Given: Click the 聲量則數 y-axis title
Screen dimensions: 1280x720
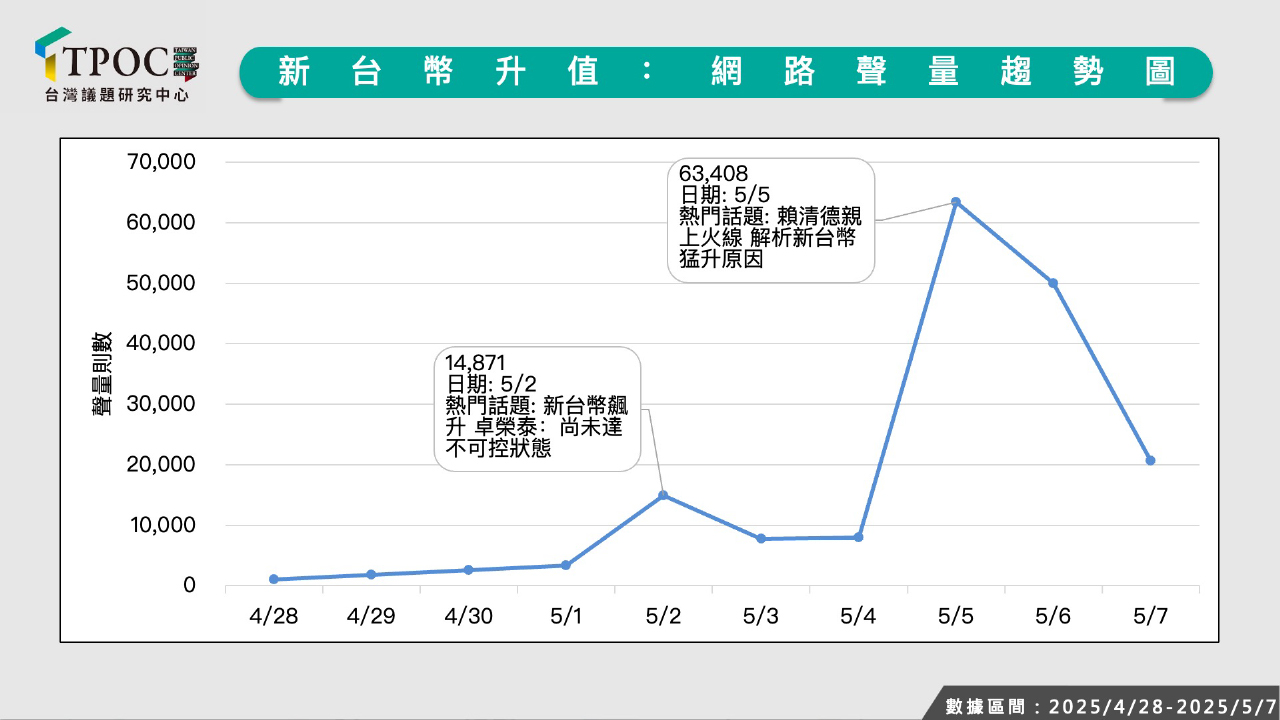Looking at the screenshot, I should (x=104, y=373).
